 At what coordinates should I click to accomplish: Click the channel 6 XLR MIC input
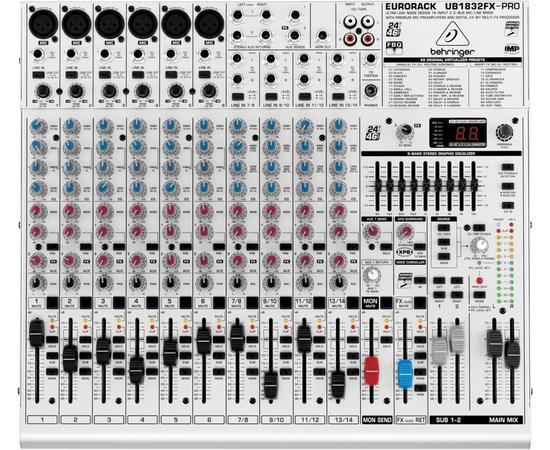(209, 24)
